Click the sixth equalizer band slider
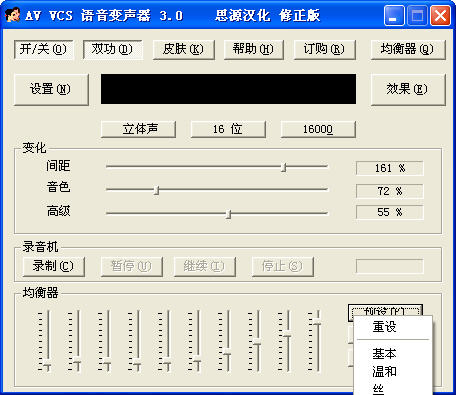 pos(198,341)
